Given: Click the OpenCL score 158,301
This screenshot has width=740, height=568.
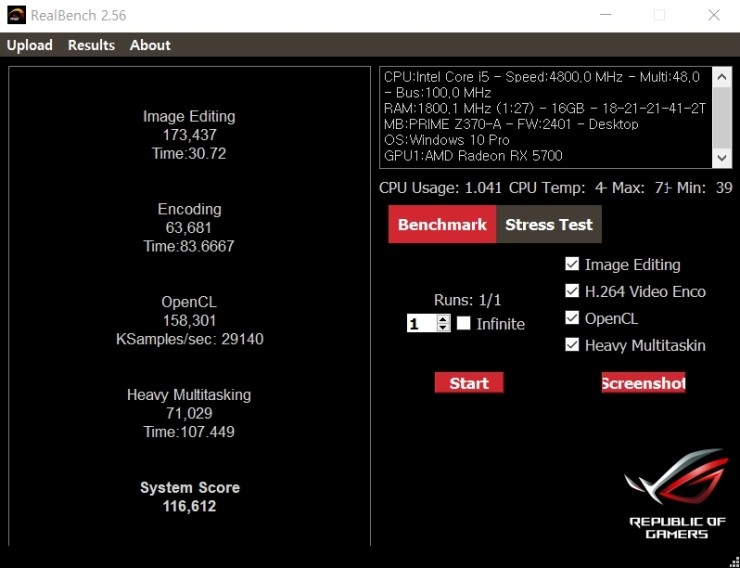Looking at the screenshot, I should point(189,321).
